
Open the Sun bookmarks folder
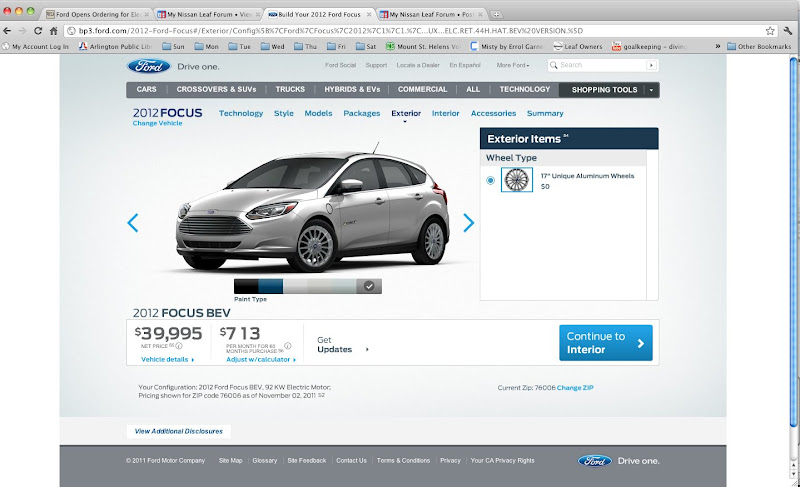point(173,46)
